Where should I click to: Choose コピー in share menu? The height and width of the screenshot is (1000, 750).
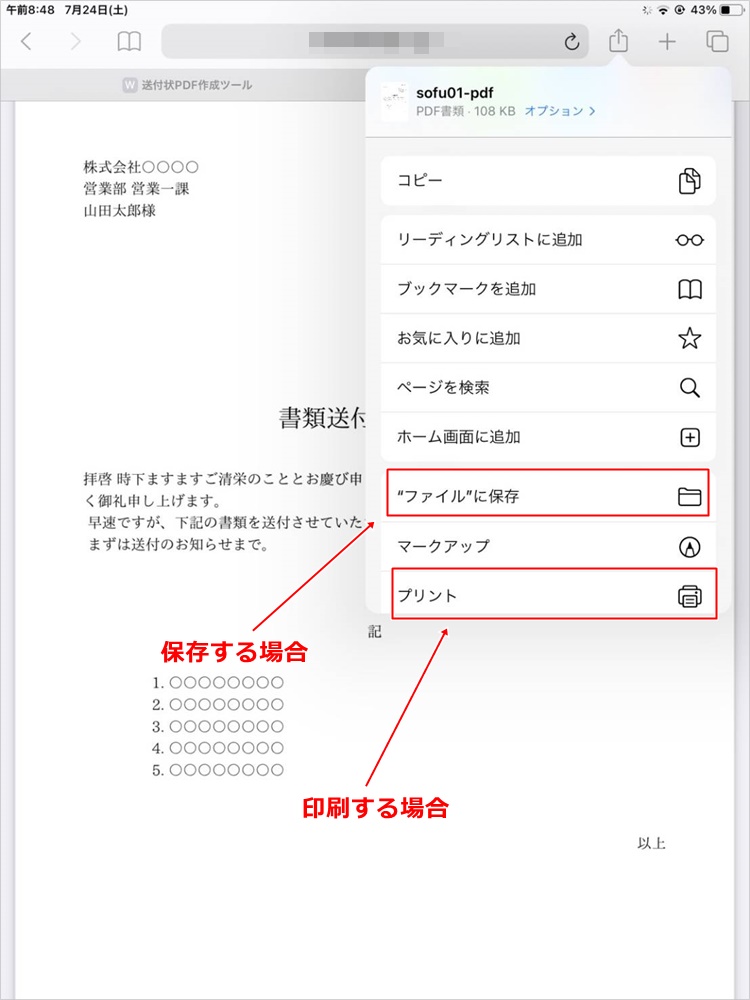(x=548, y=180)
